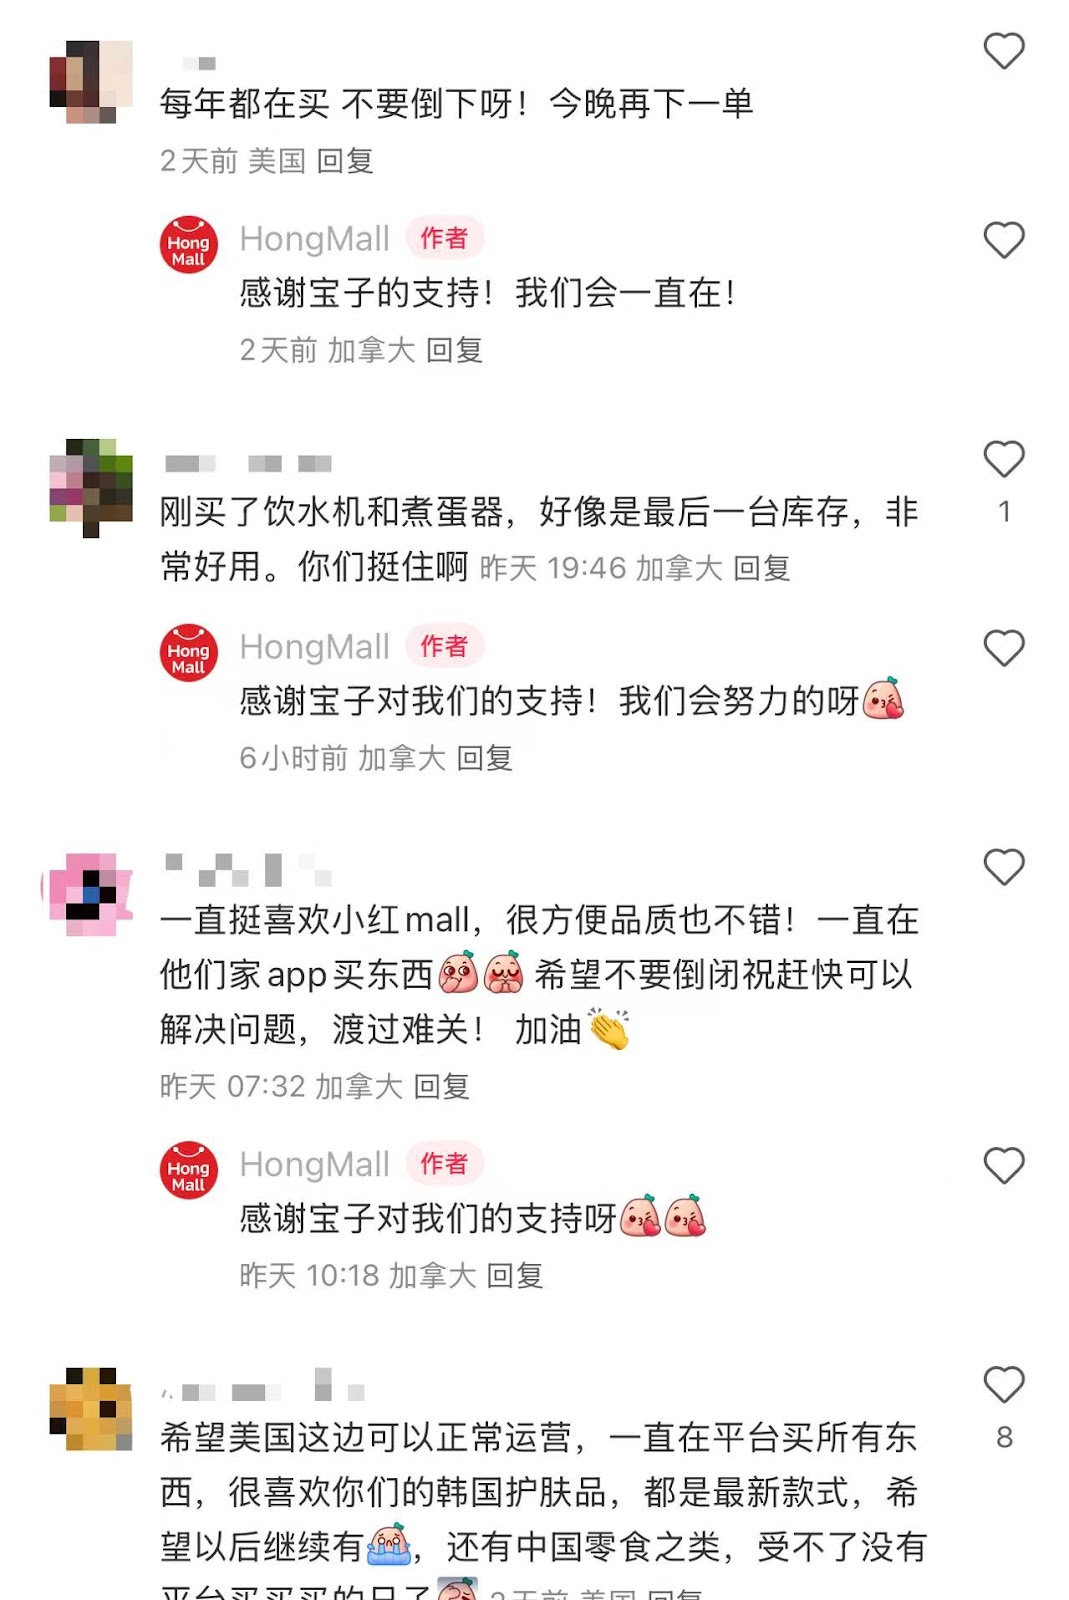Image resolution: width=1069 pixels, height=1600 pixels.
Task: Reply to the 昨天 07:32 comment
Action: point(441,1086)
